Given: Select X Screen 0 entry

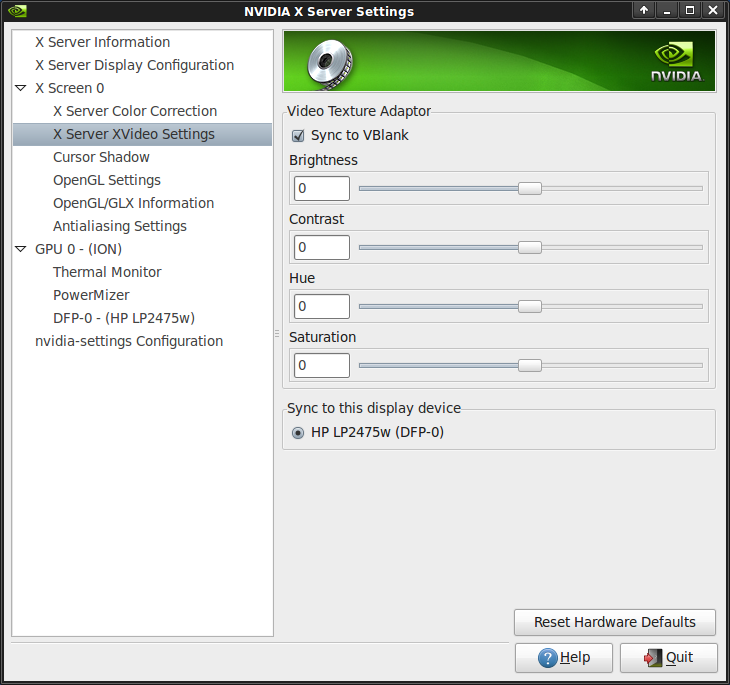Looking at the screenshot, I should click(x=70, y=88).
